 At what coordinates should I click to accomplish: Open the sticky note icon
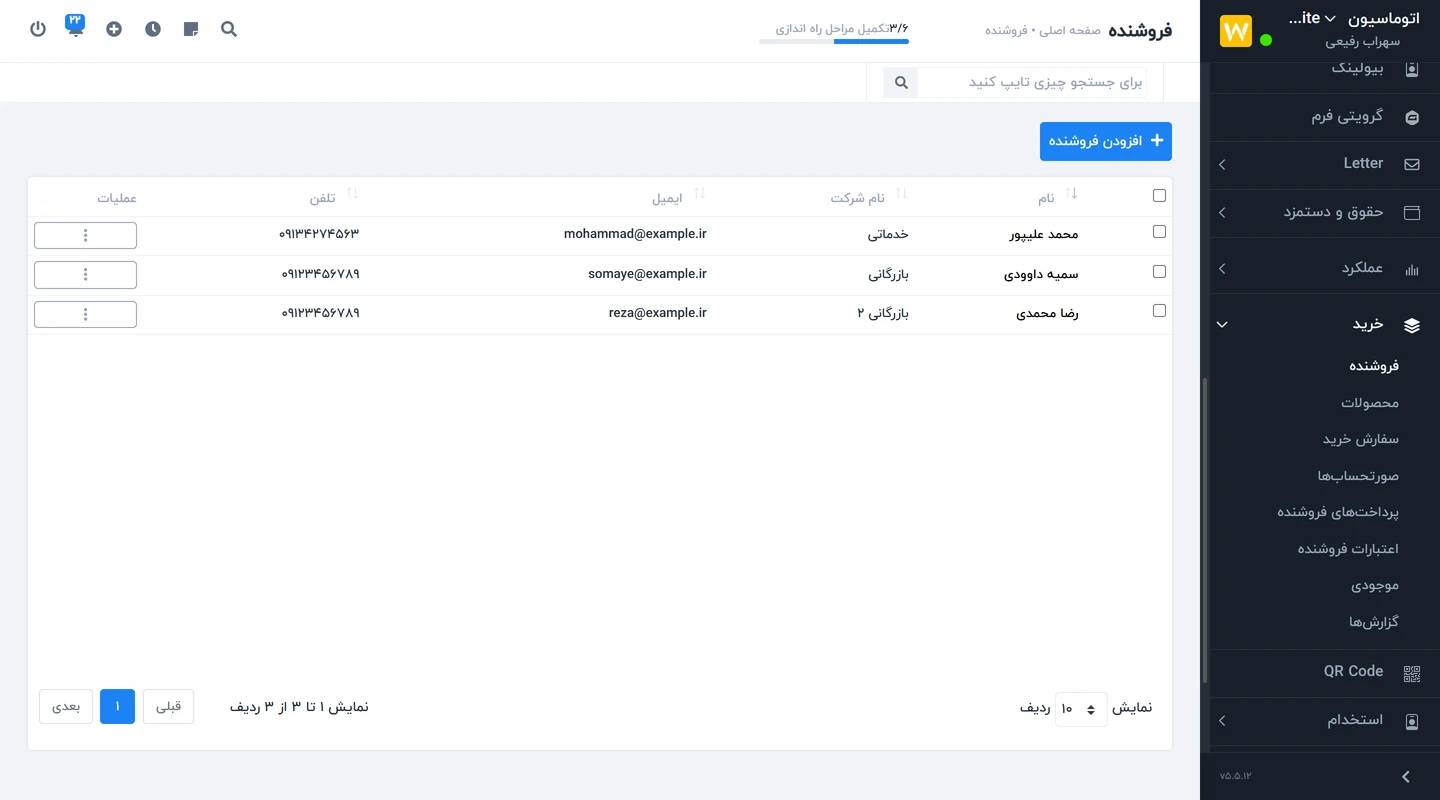tap(191, 29)
